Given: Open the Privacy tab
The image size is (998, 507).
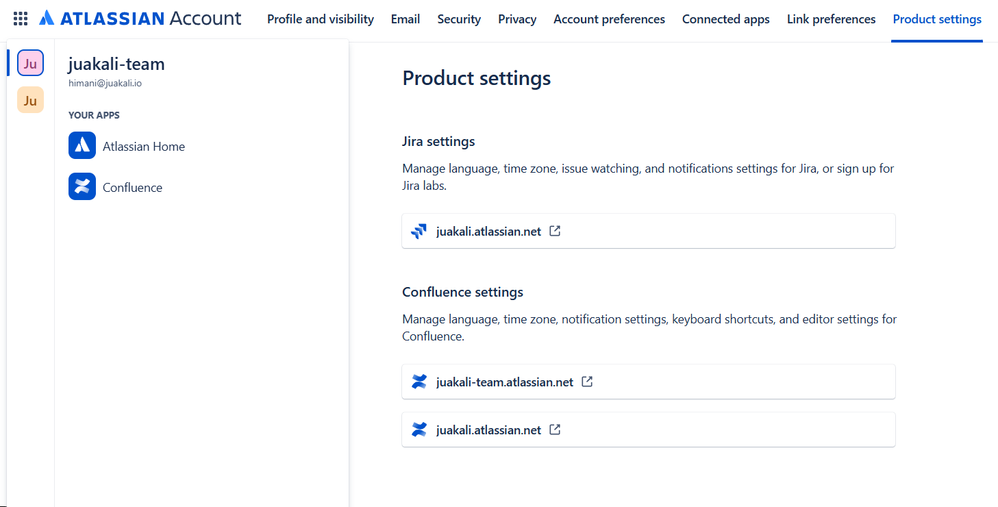Looking at the screenshot, I should [x=517, y=19].
